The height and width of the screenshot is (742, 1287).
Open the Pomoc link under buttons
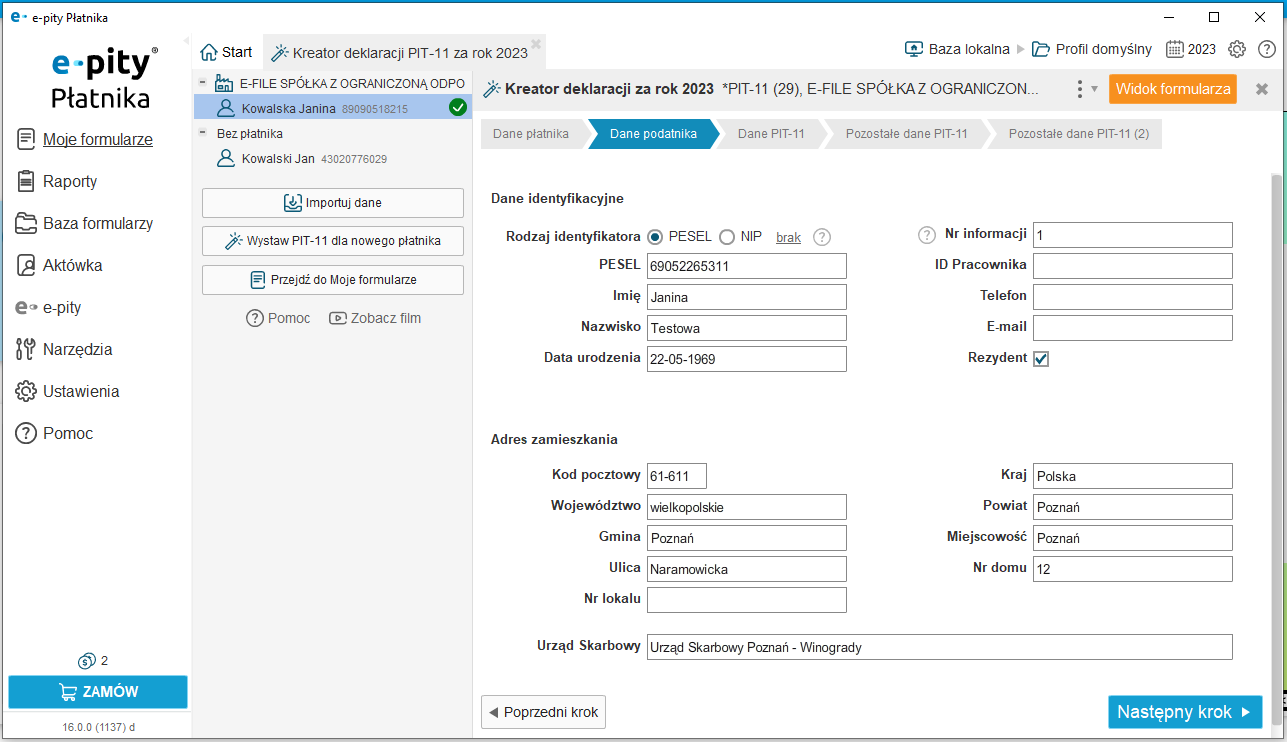point(278,318)
